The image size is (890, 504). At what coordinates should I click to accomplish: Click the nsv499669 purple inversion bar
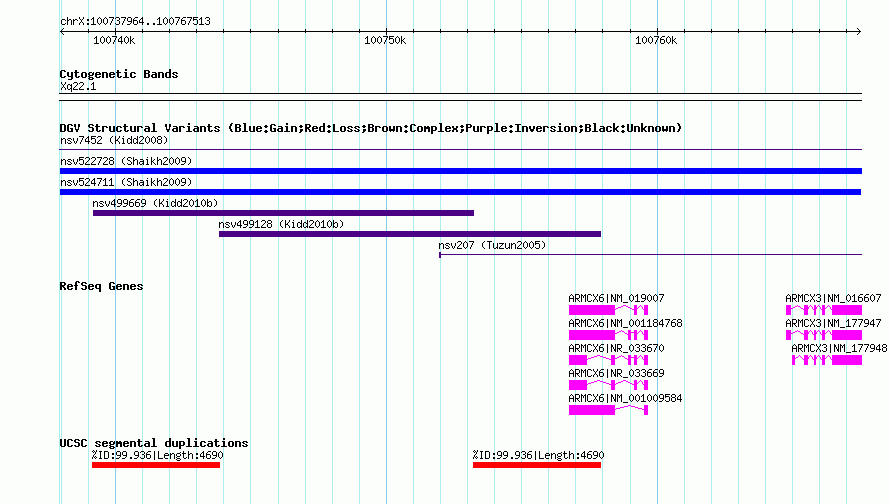click(x=283, y=213)
